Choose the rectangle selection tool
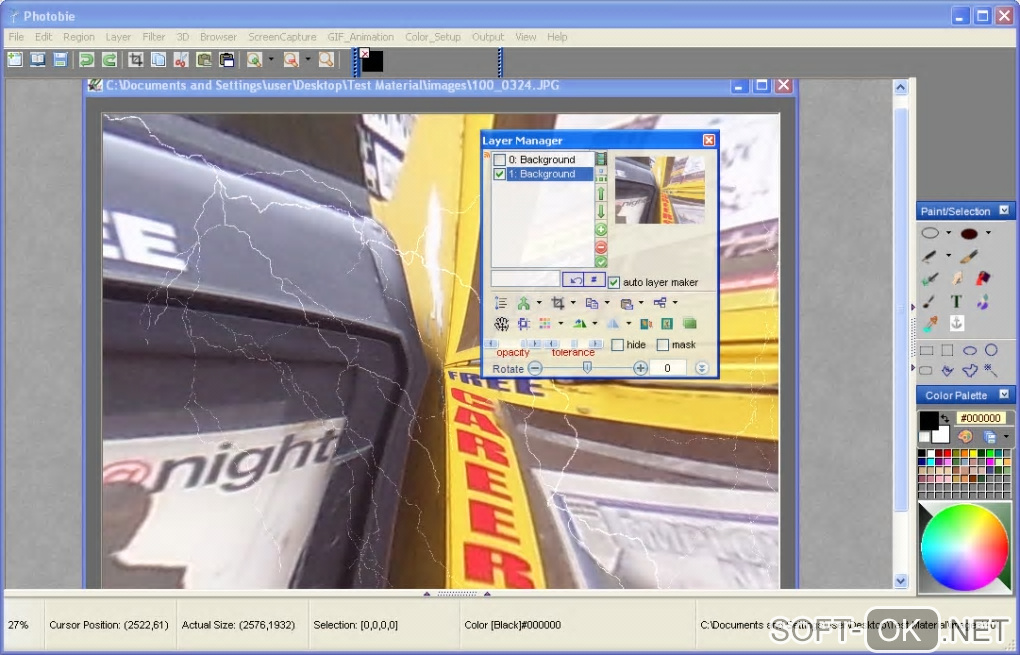Screen dimensions: 1020x655 pos(926,351)
